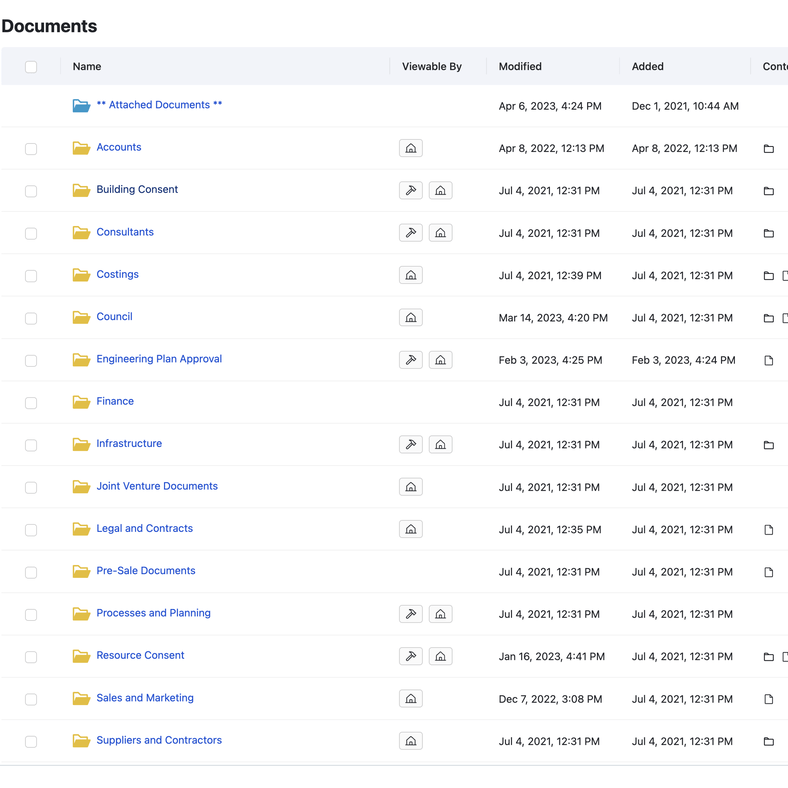Open the Processes and Planning folder
788x788 pixels.
point(153,613)
